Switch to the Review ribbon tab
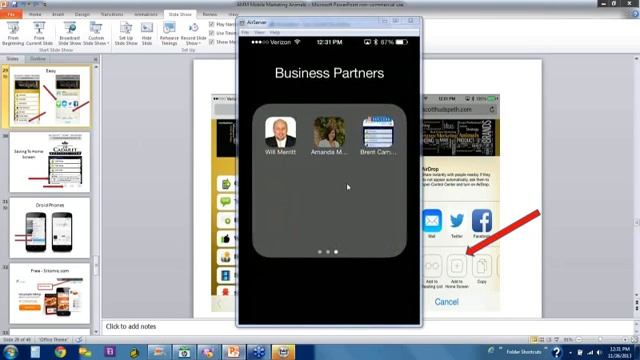The image size is (640, 360). pos(210,14)
